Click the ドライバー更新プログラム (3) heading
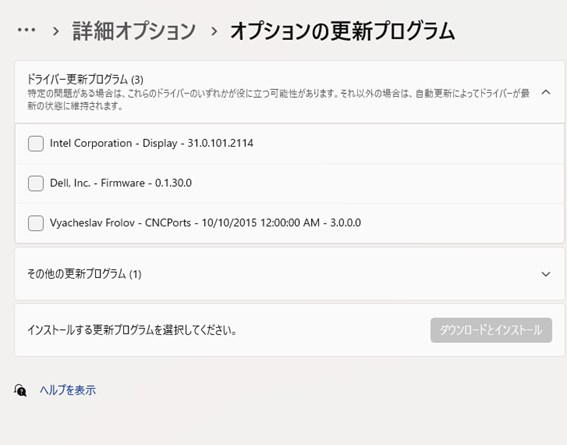 pos(85,79)
